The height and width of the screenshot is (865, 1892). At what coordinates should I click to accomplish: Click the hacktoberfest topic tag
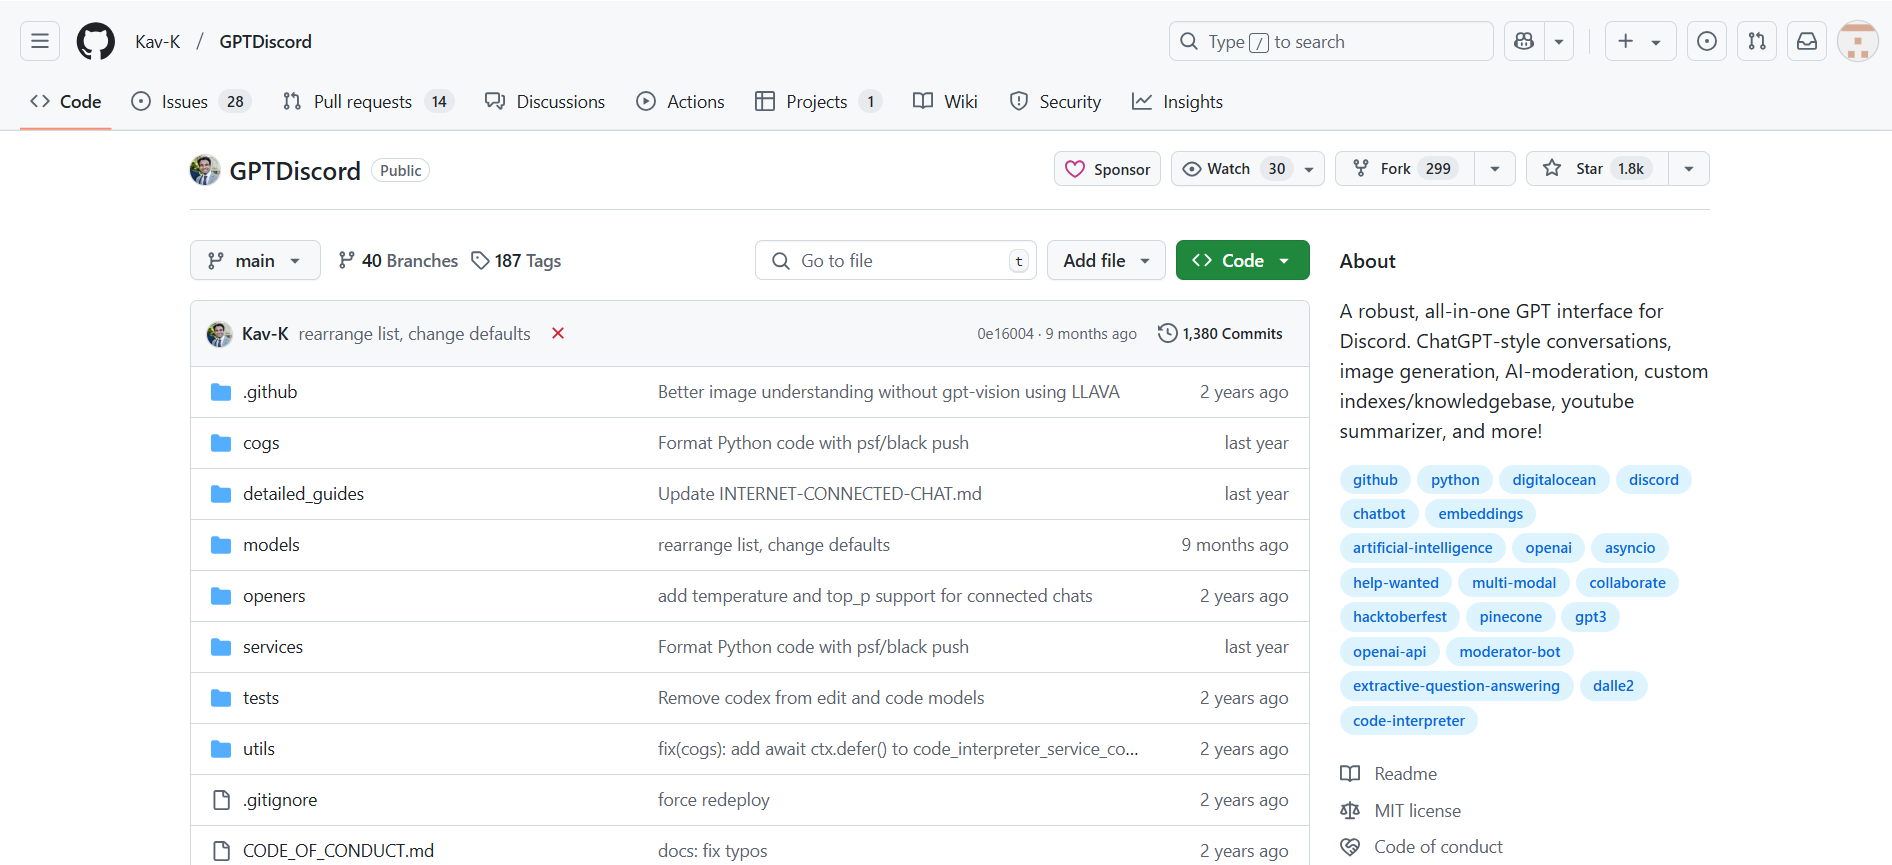click(x=1400, y=617)
